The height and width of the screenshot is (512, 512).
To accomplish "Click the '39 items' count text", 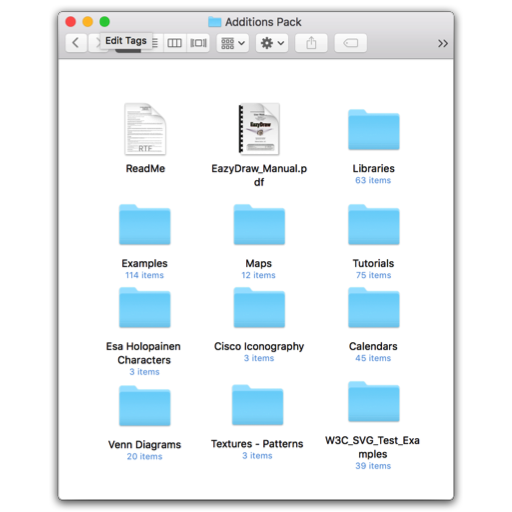I will coord(373,466).
